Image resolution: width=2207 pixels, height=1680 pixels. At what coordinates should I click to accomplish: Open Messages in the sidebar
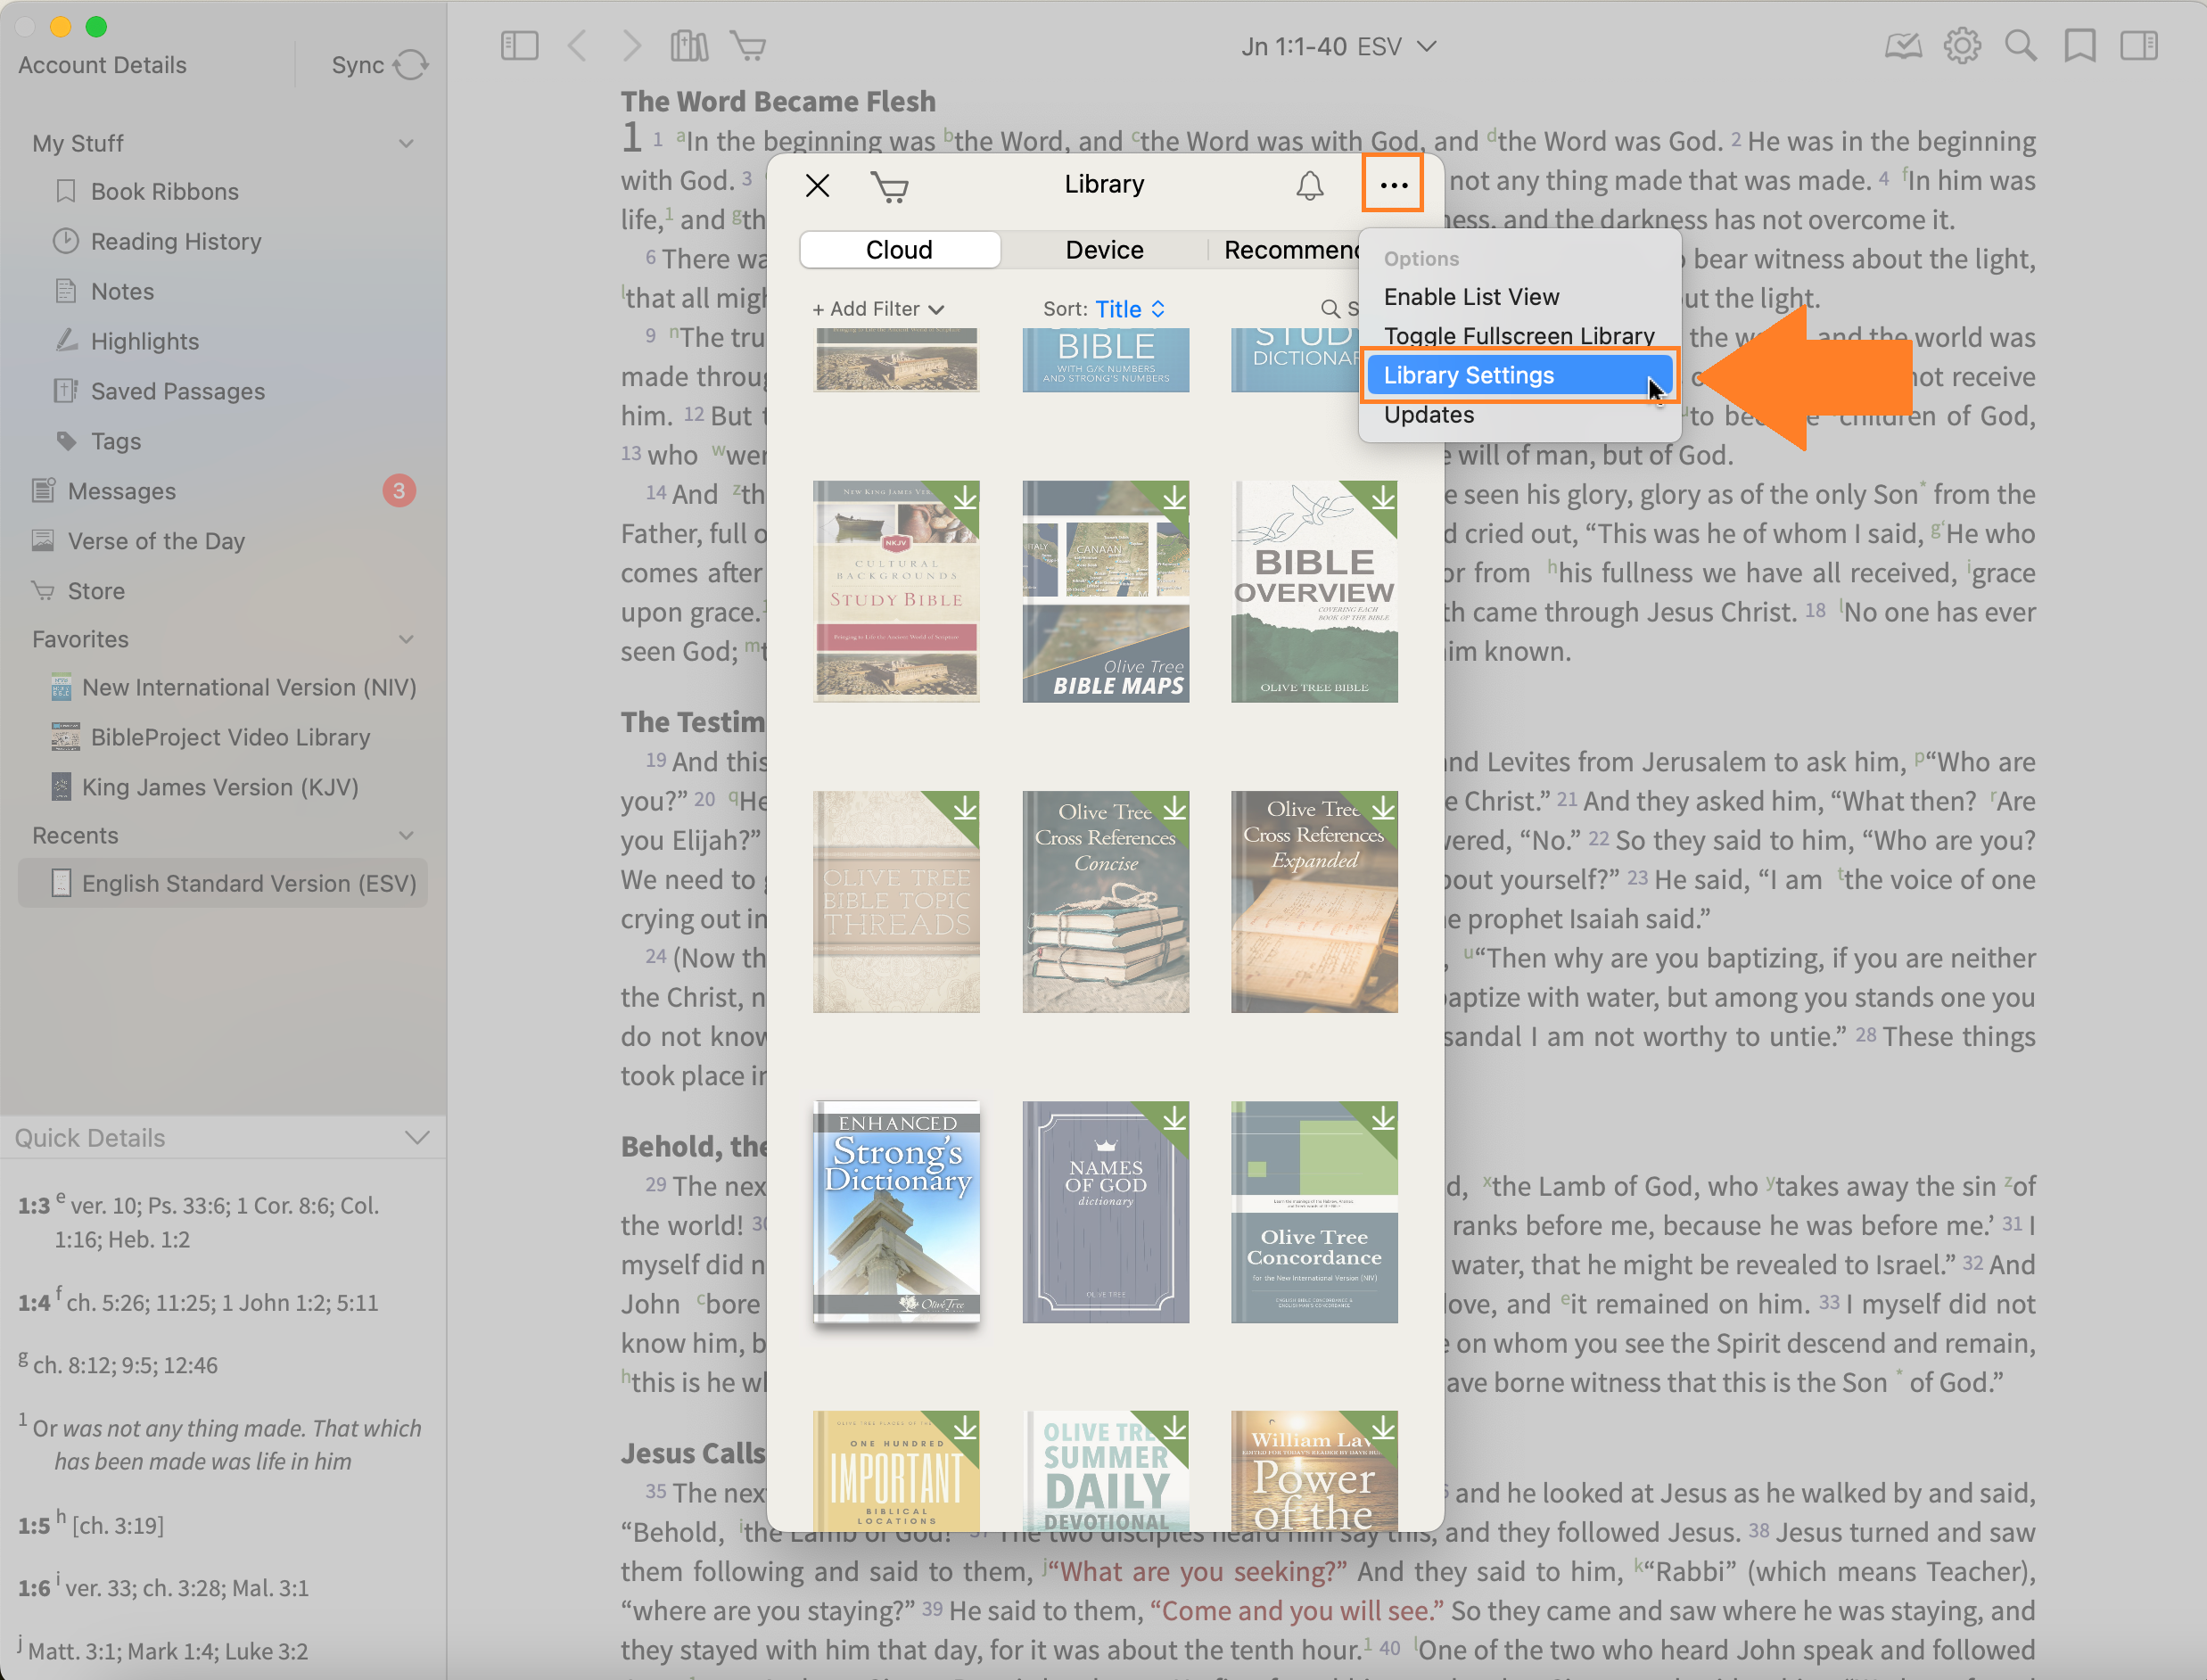(121, 491)
